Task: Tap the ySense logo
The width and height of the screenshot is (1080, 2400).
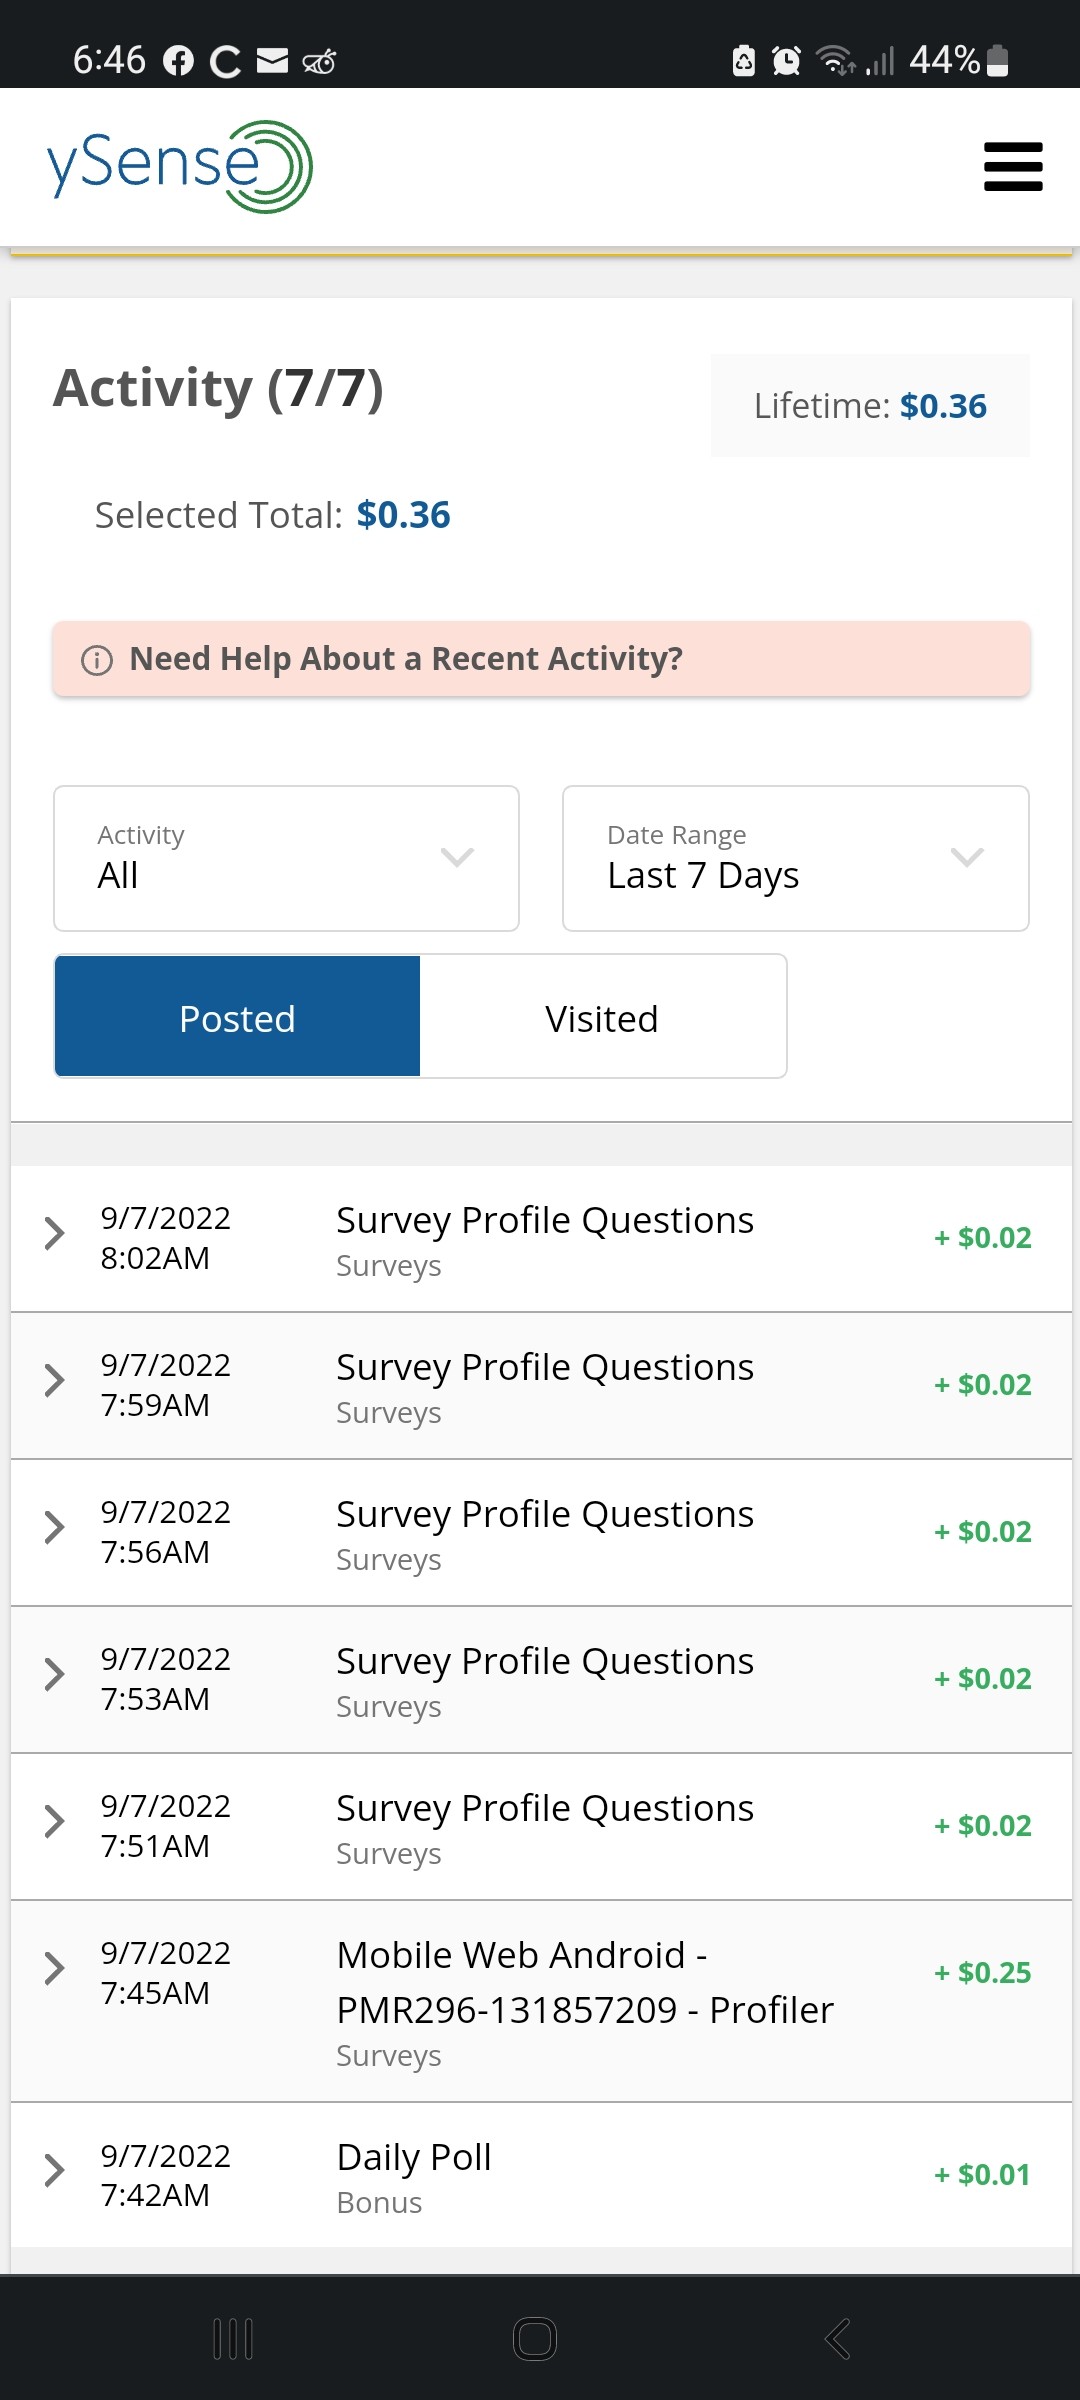Action: point(180,166)
